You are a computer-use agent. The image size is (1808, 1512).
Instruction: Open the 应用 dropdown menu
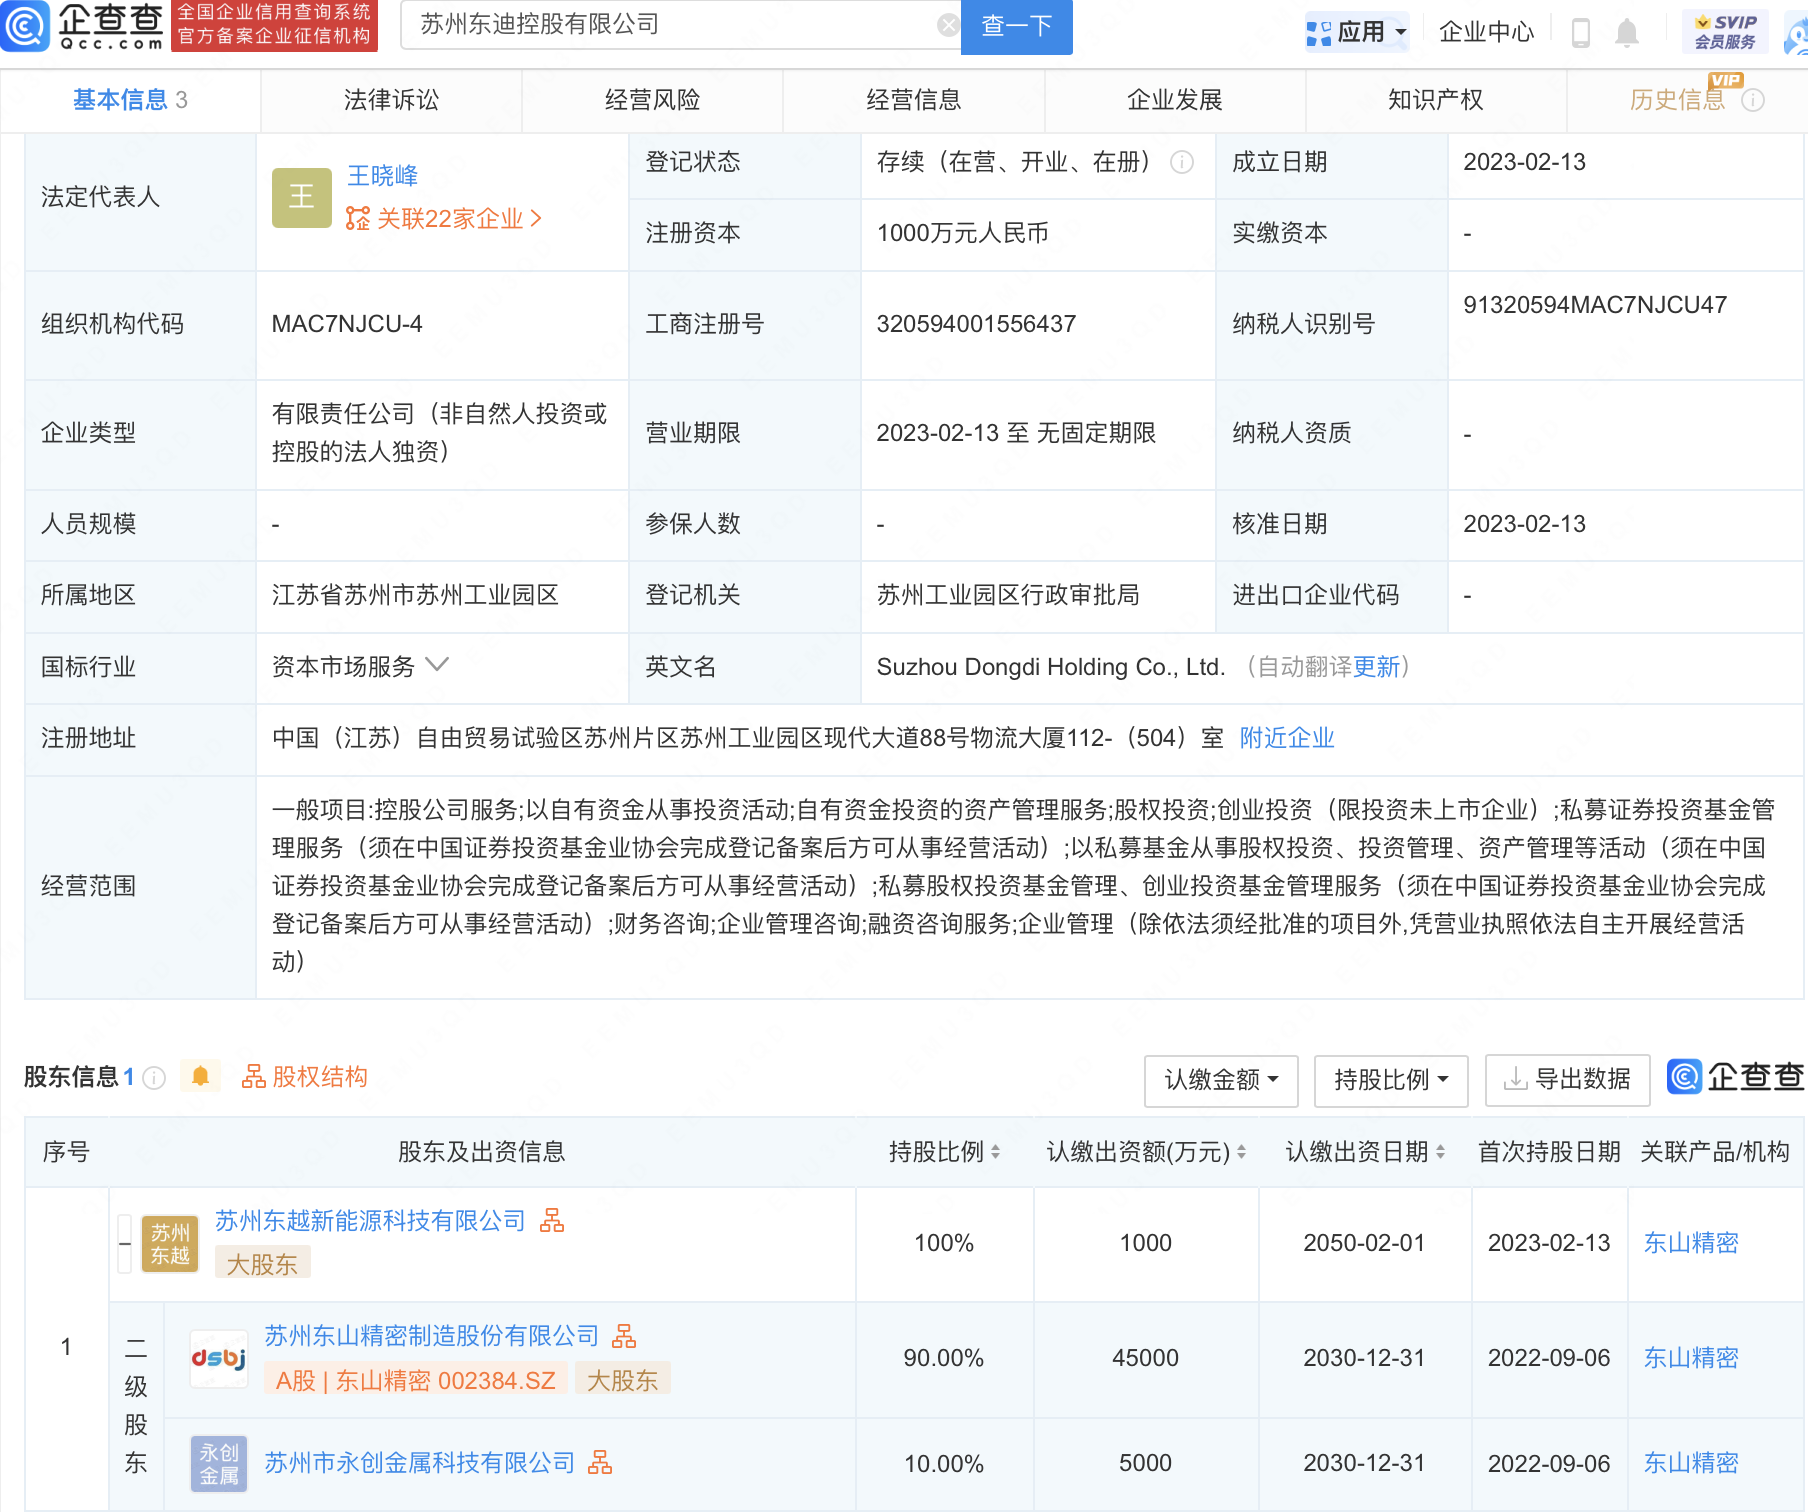(x=1358, y=32)
